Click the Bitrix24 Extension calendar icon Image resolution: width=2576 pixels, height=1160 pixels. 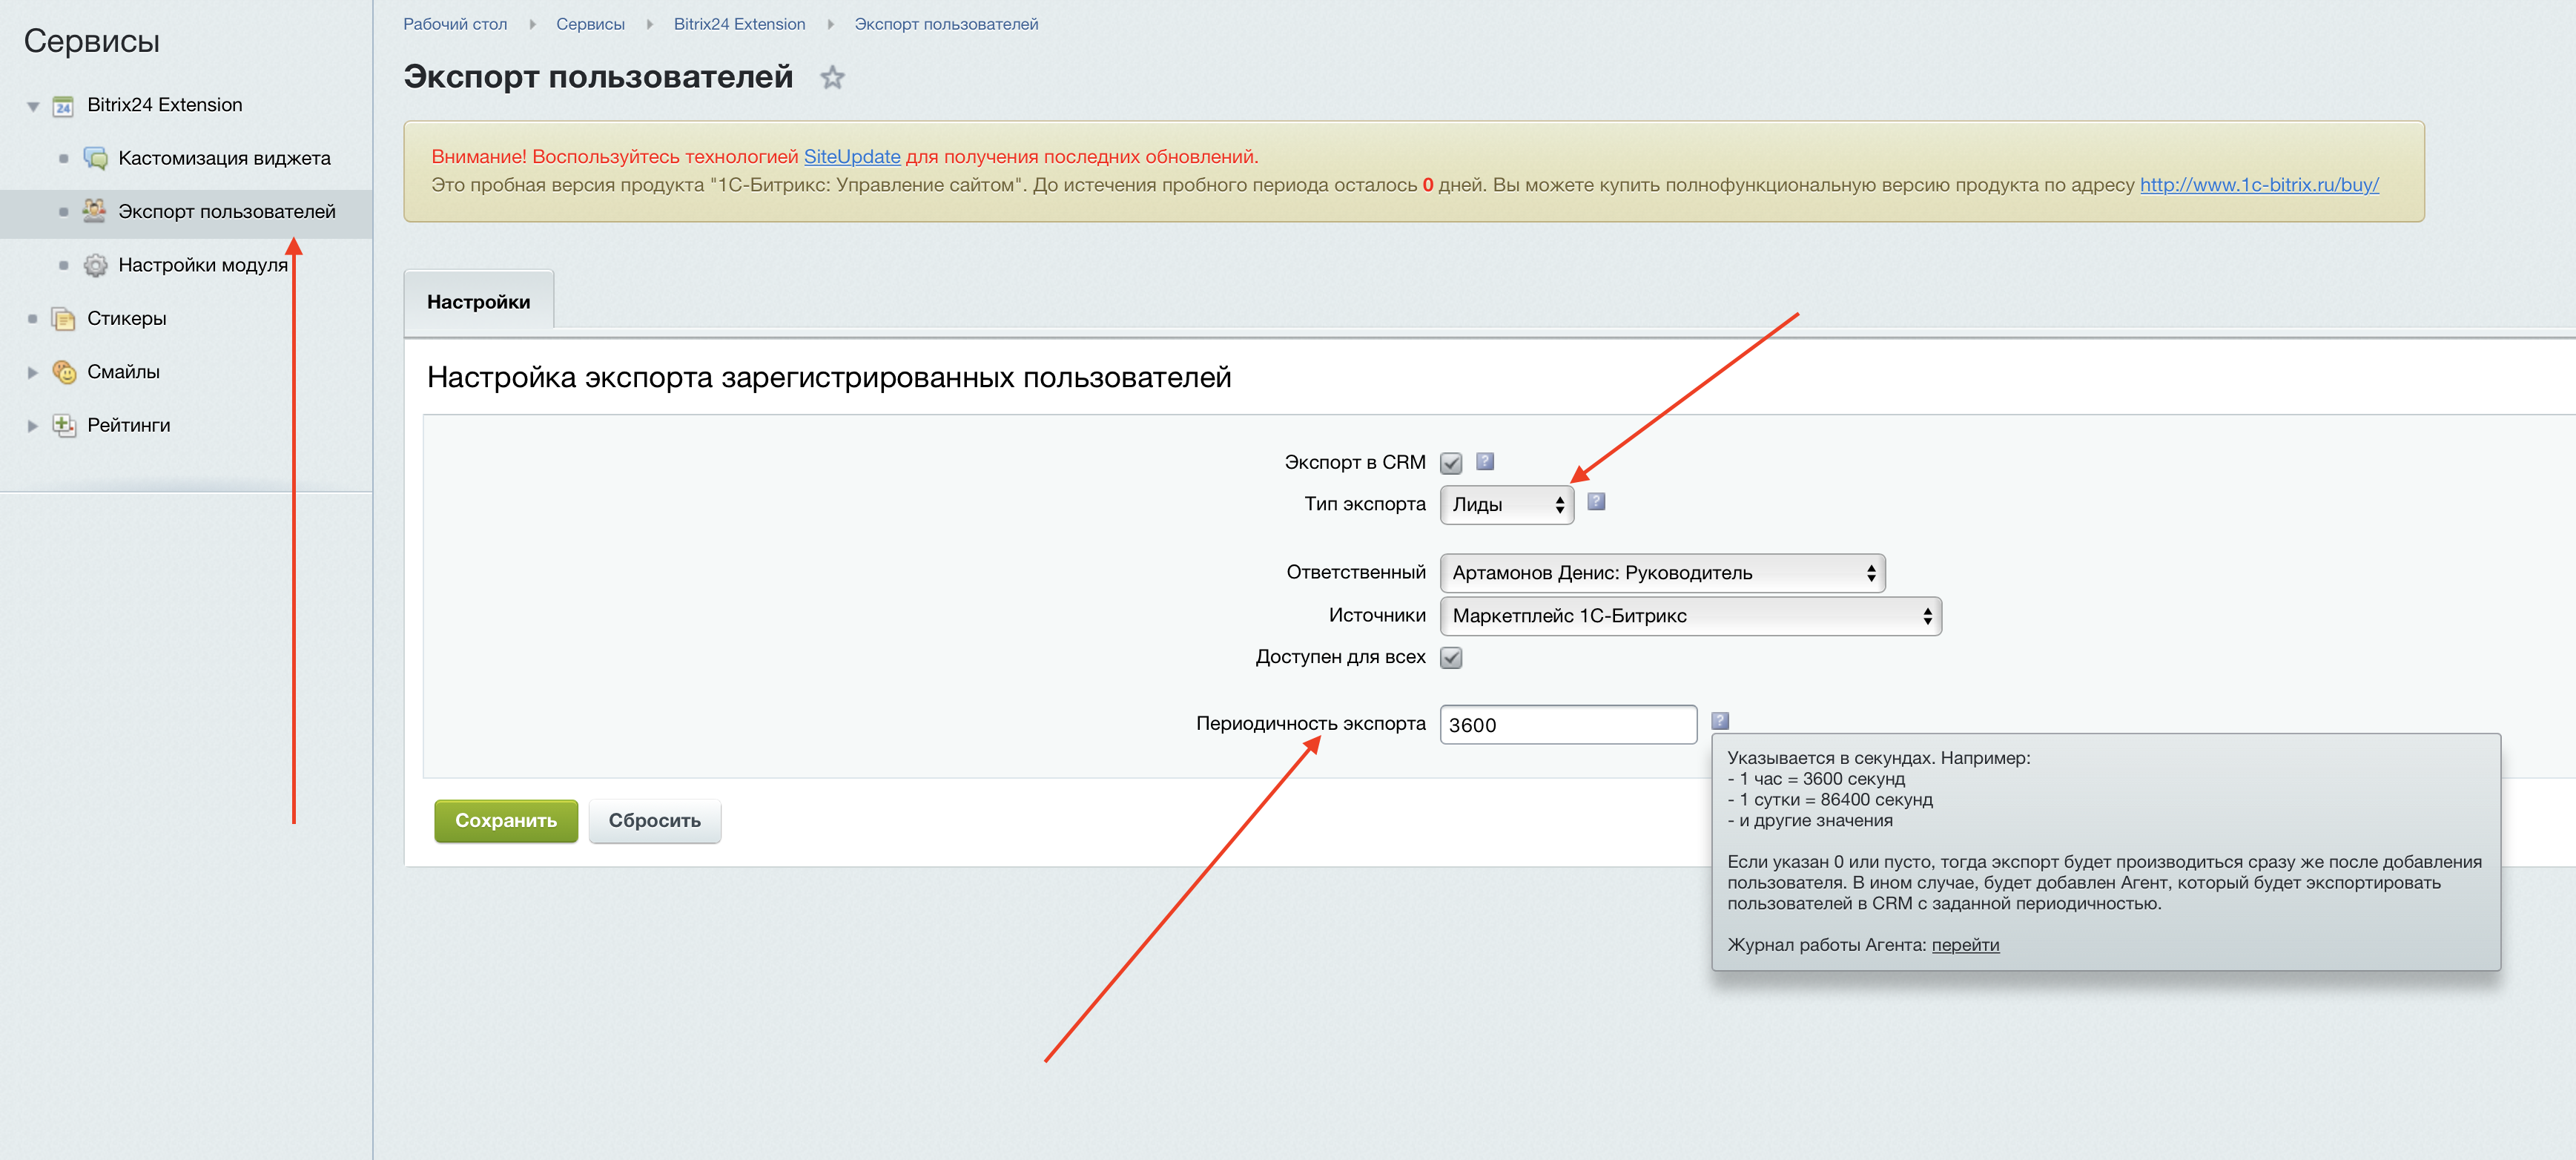[63, 106]
